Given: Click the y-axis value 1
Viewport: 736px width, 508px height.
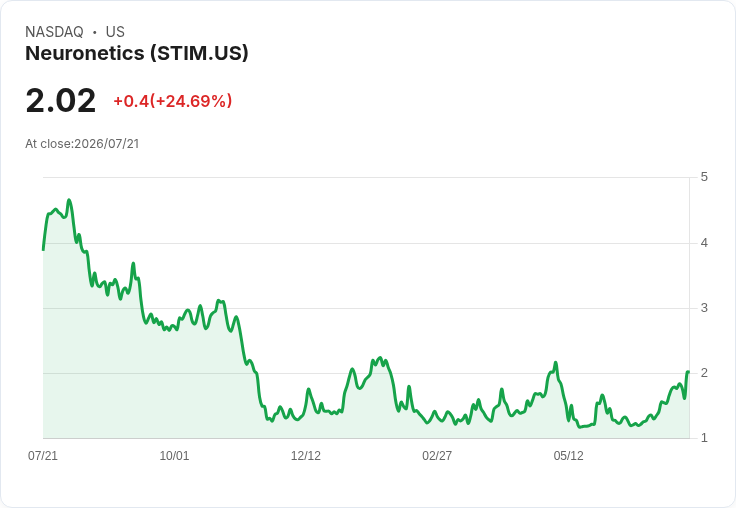Looking at the screenshot, I should (x=704, y=438).
